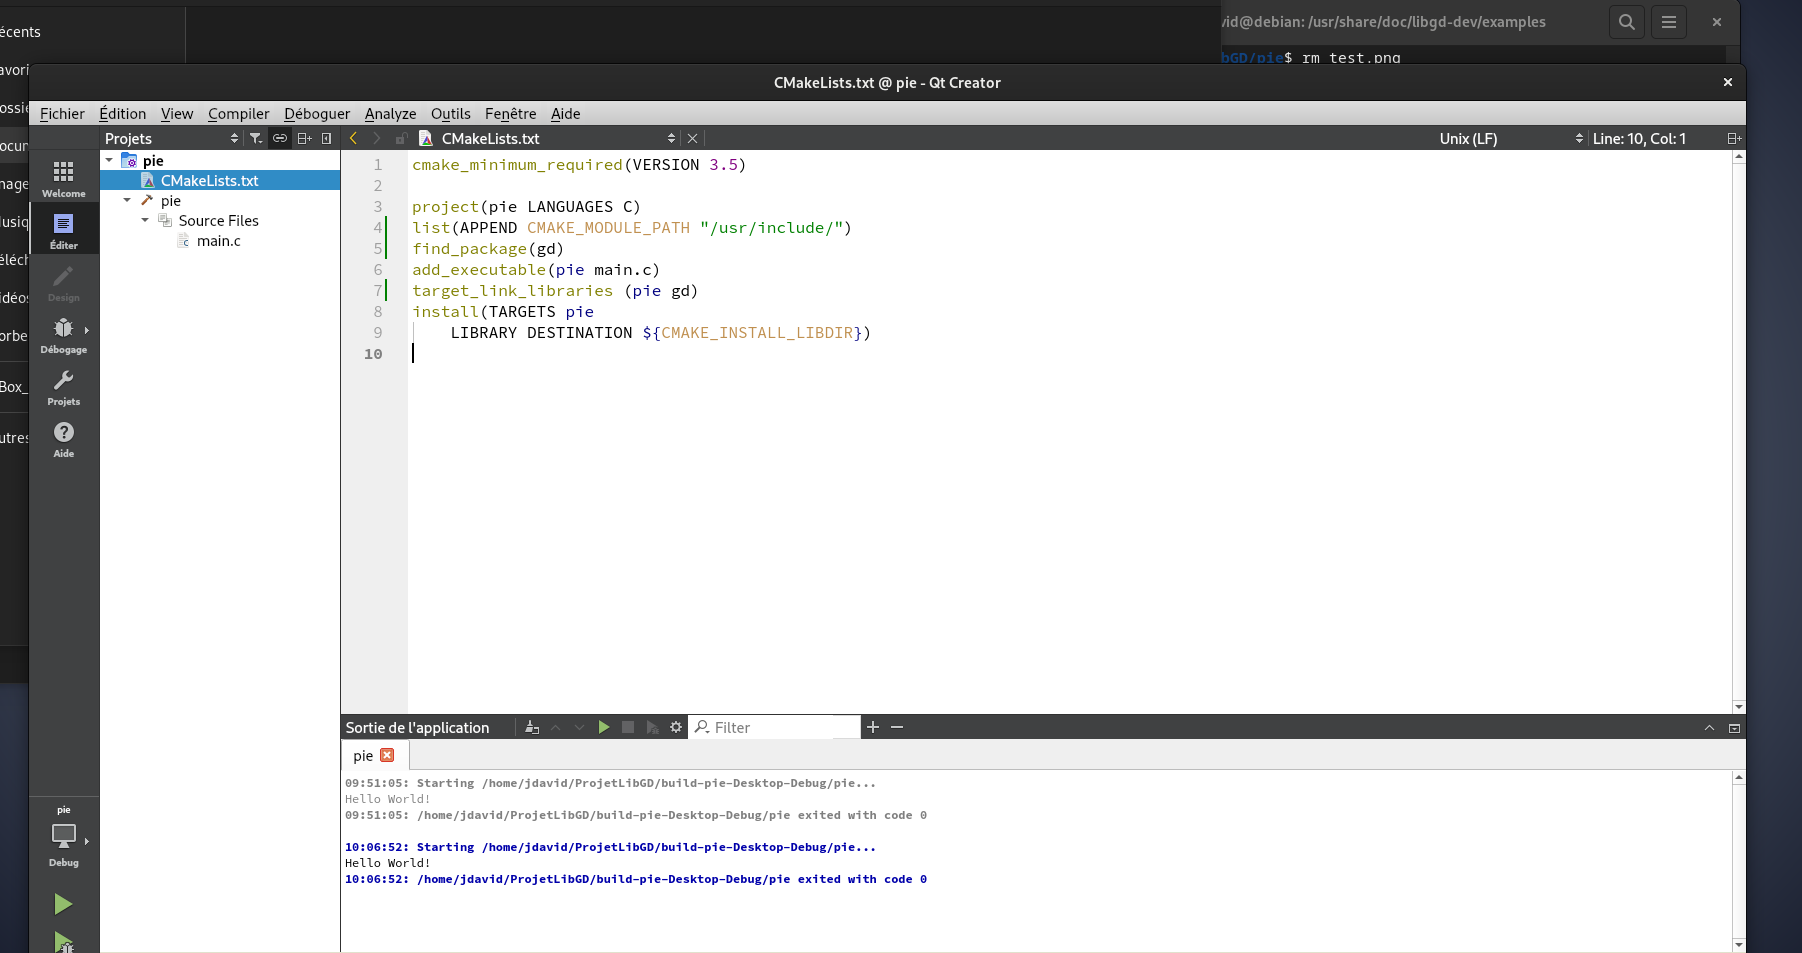
Task: Switch to Débogage mode
Action: point(64,335)
